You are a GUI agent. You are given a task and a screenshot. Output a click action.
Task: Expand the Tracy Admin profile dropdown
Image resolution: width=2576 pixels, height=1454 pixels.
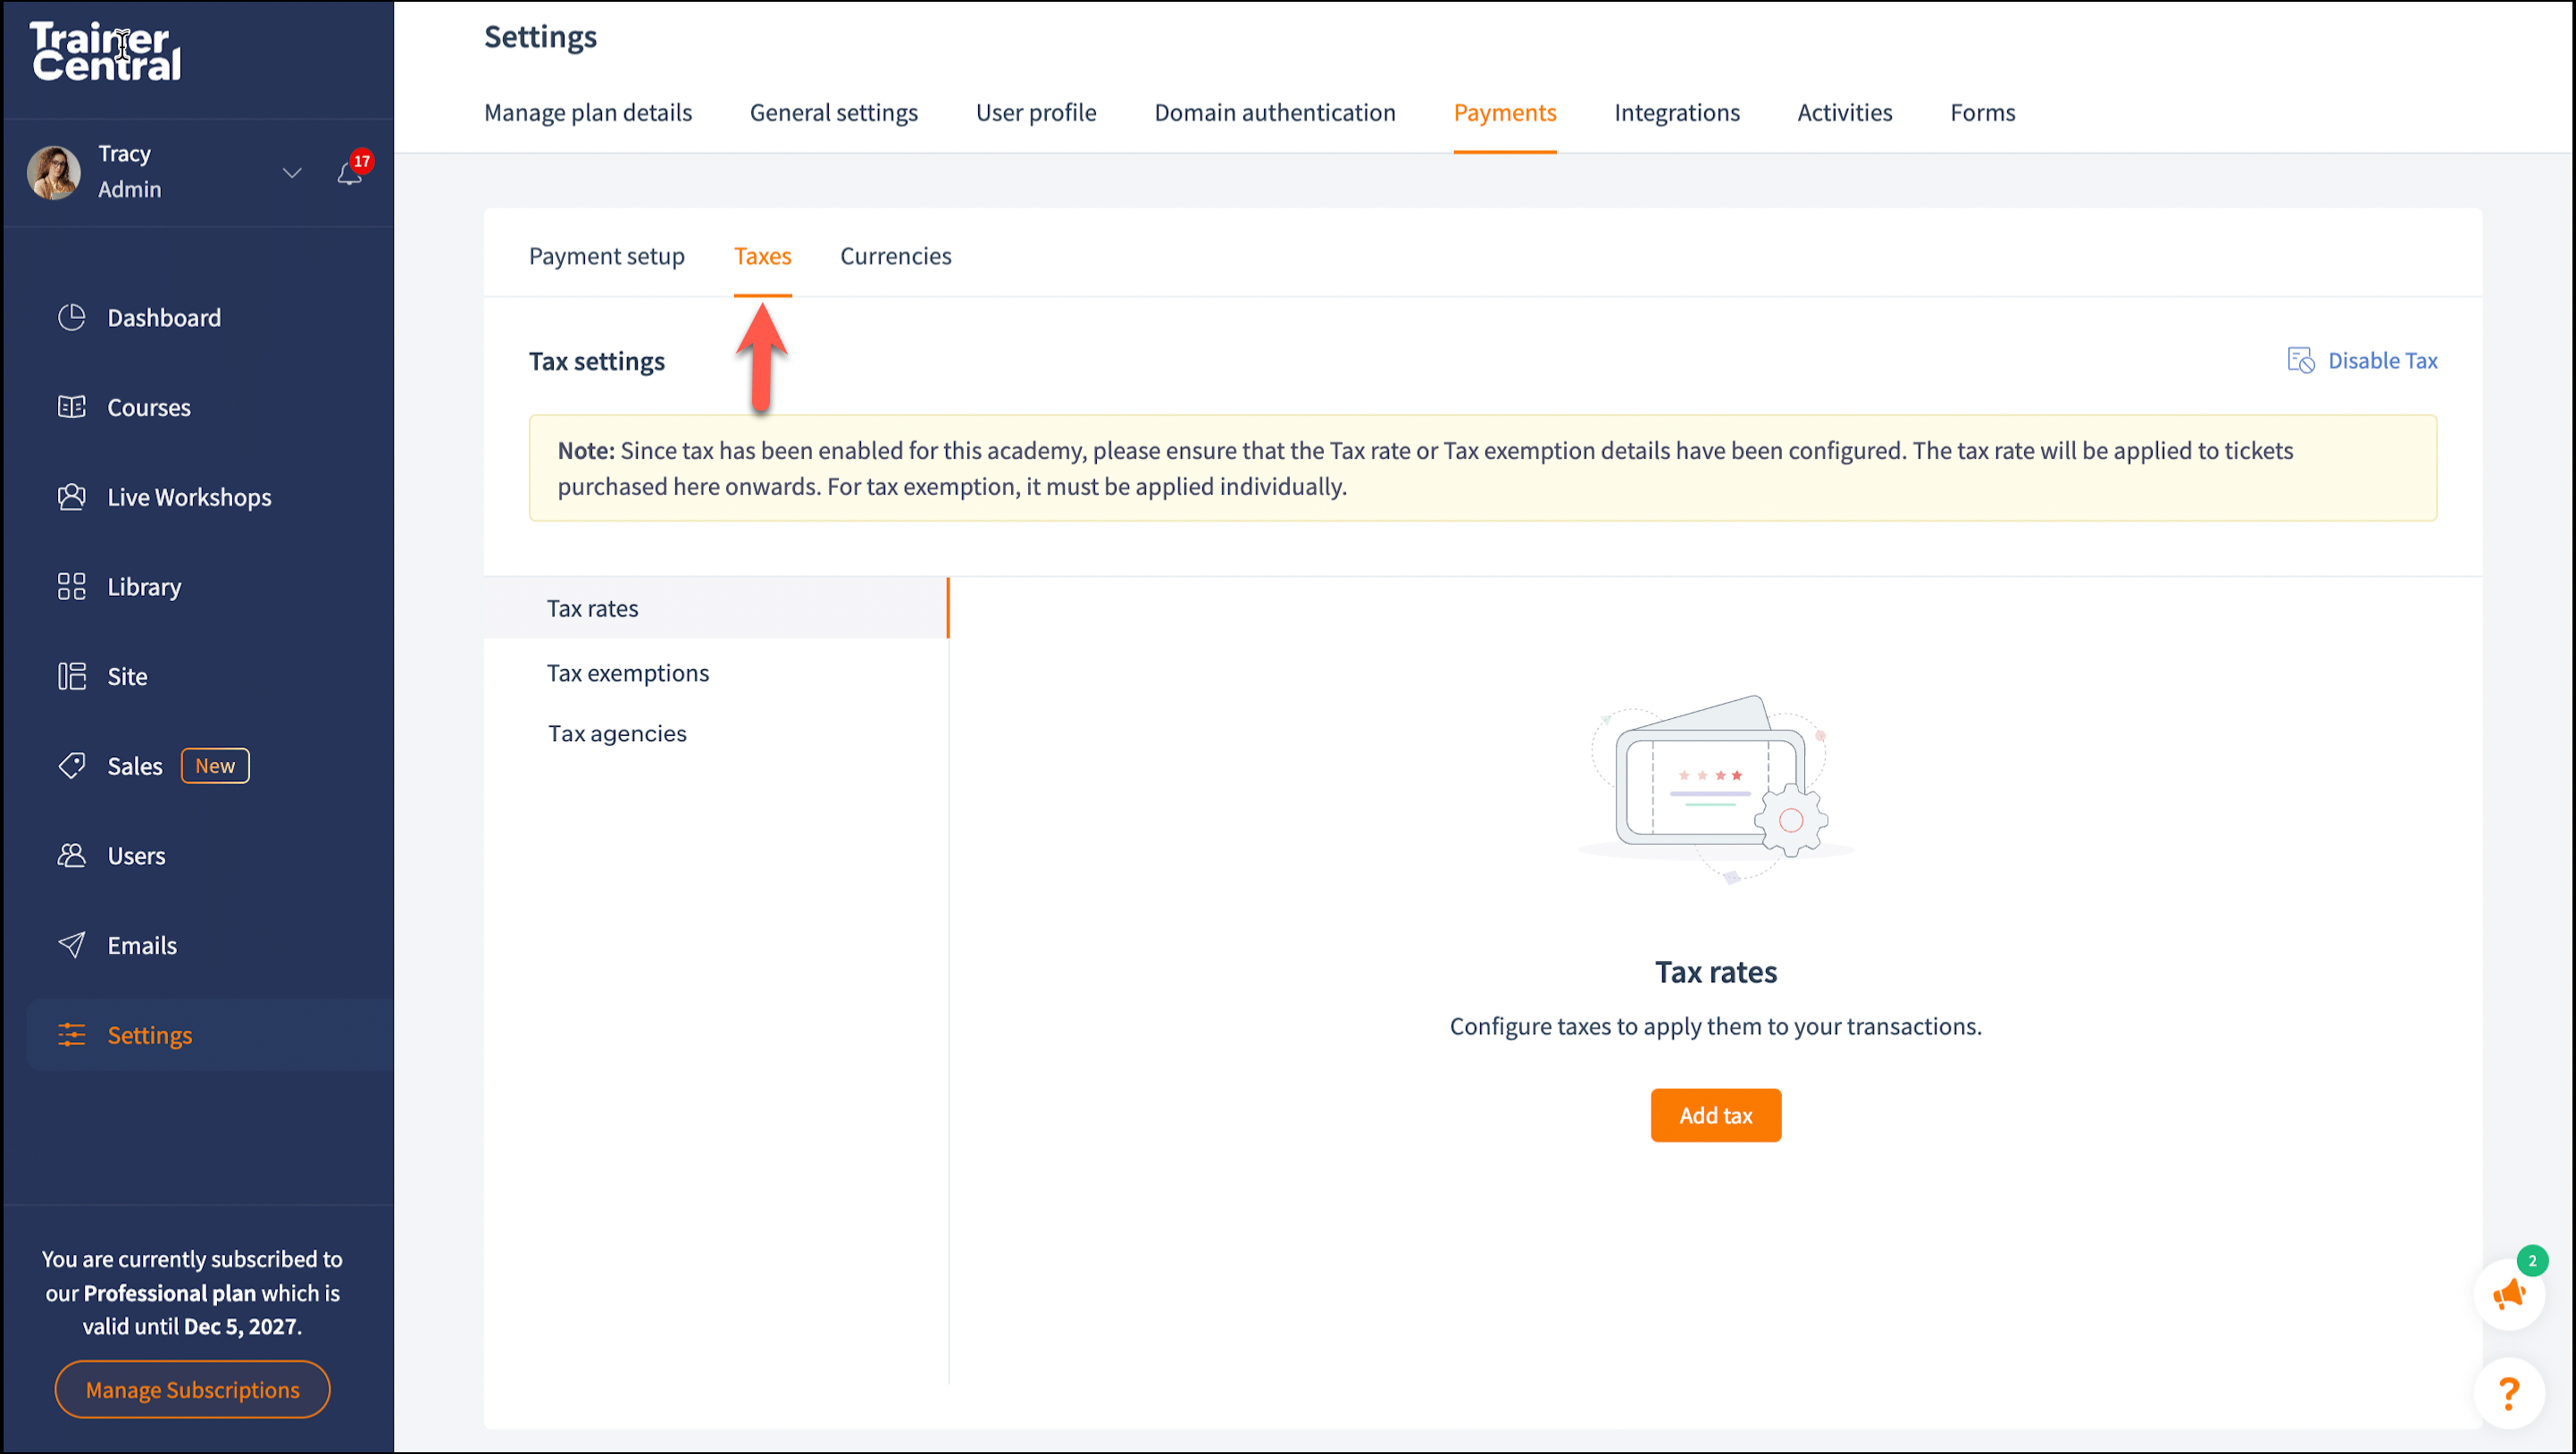pyautogui.click(x=291, y=173)
